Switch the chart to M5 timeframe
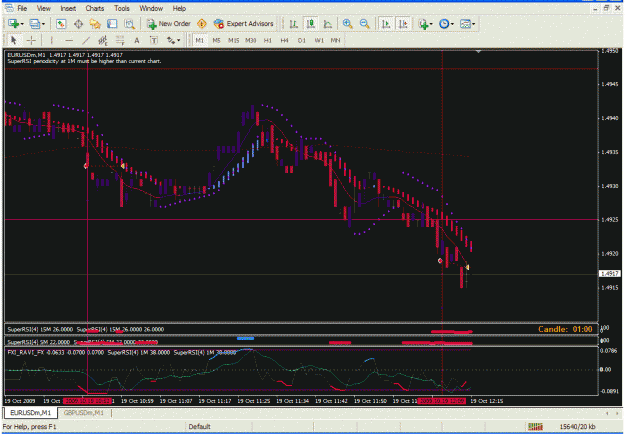Viewport: 625px width, 434px height. (x=216, y=40)
